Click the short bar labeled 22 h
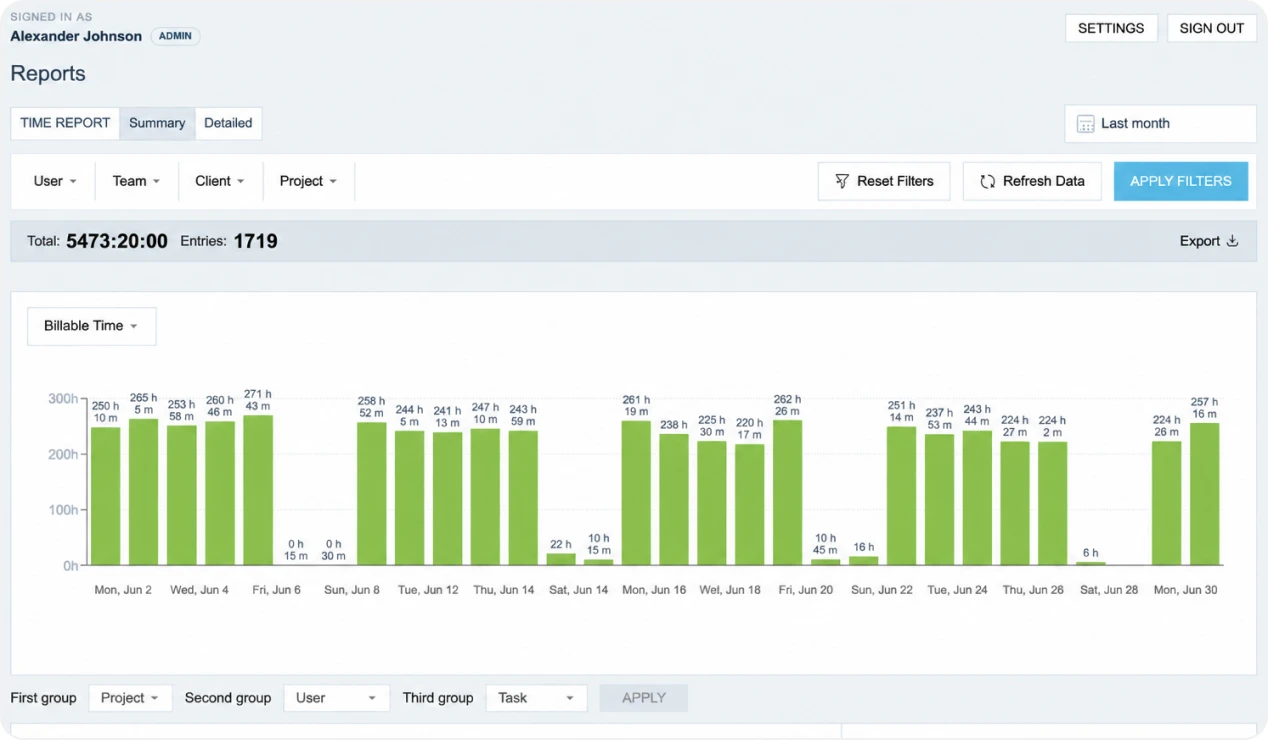Viewport: 1268px width, 740px height. point(561,560)
